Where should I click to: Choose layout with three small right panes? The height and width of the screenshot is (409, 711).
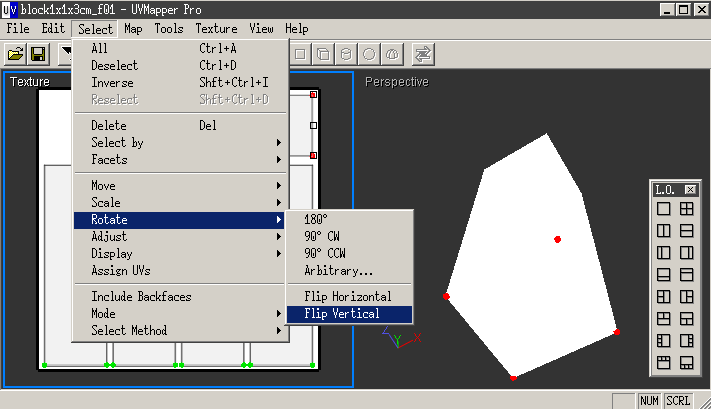(687, 341)
